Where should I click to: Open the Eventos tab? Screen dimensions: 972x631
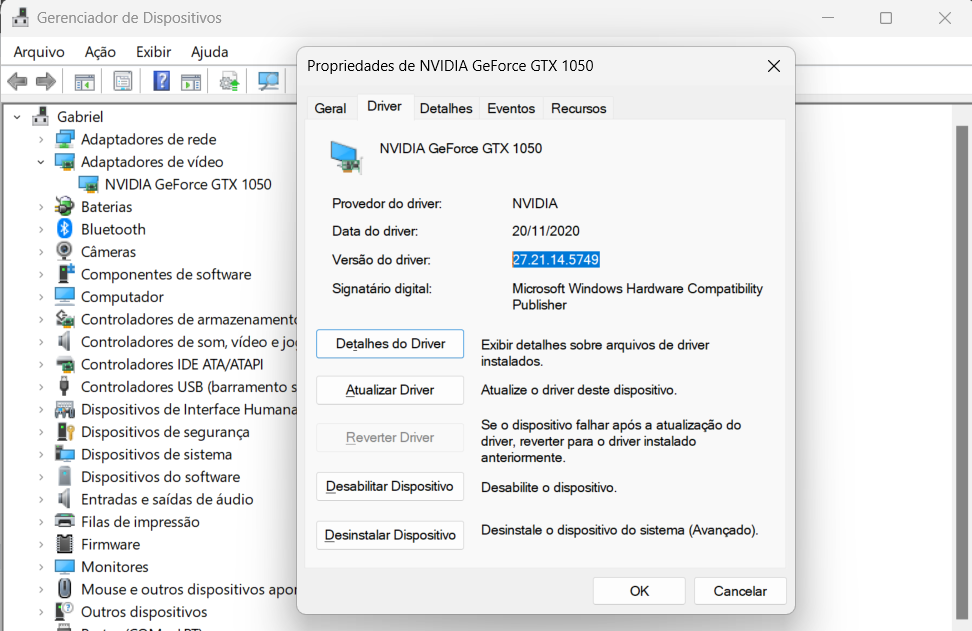(511, 108)
